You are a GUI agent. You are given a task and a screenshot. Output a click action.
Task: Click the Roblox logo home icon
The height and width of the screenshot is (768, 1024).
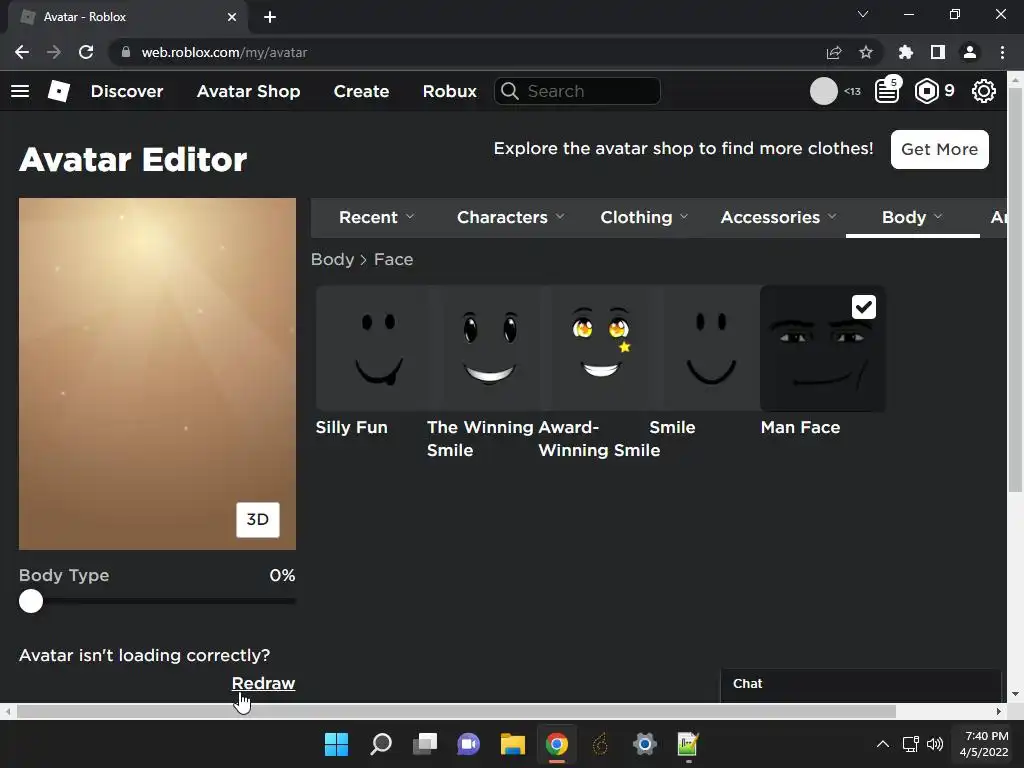(x=59, y=91)
